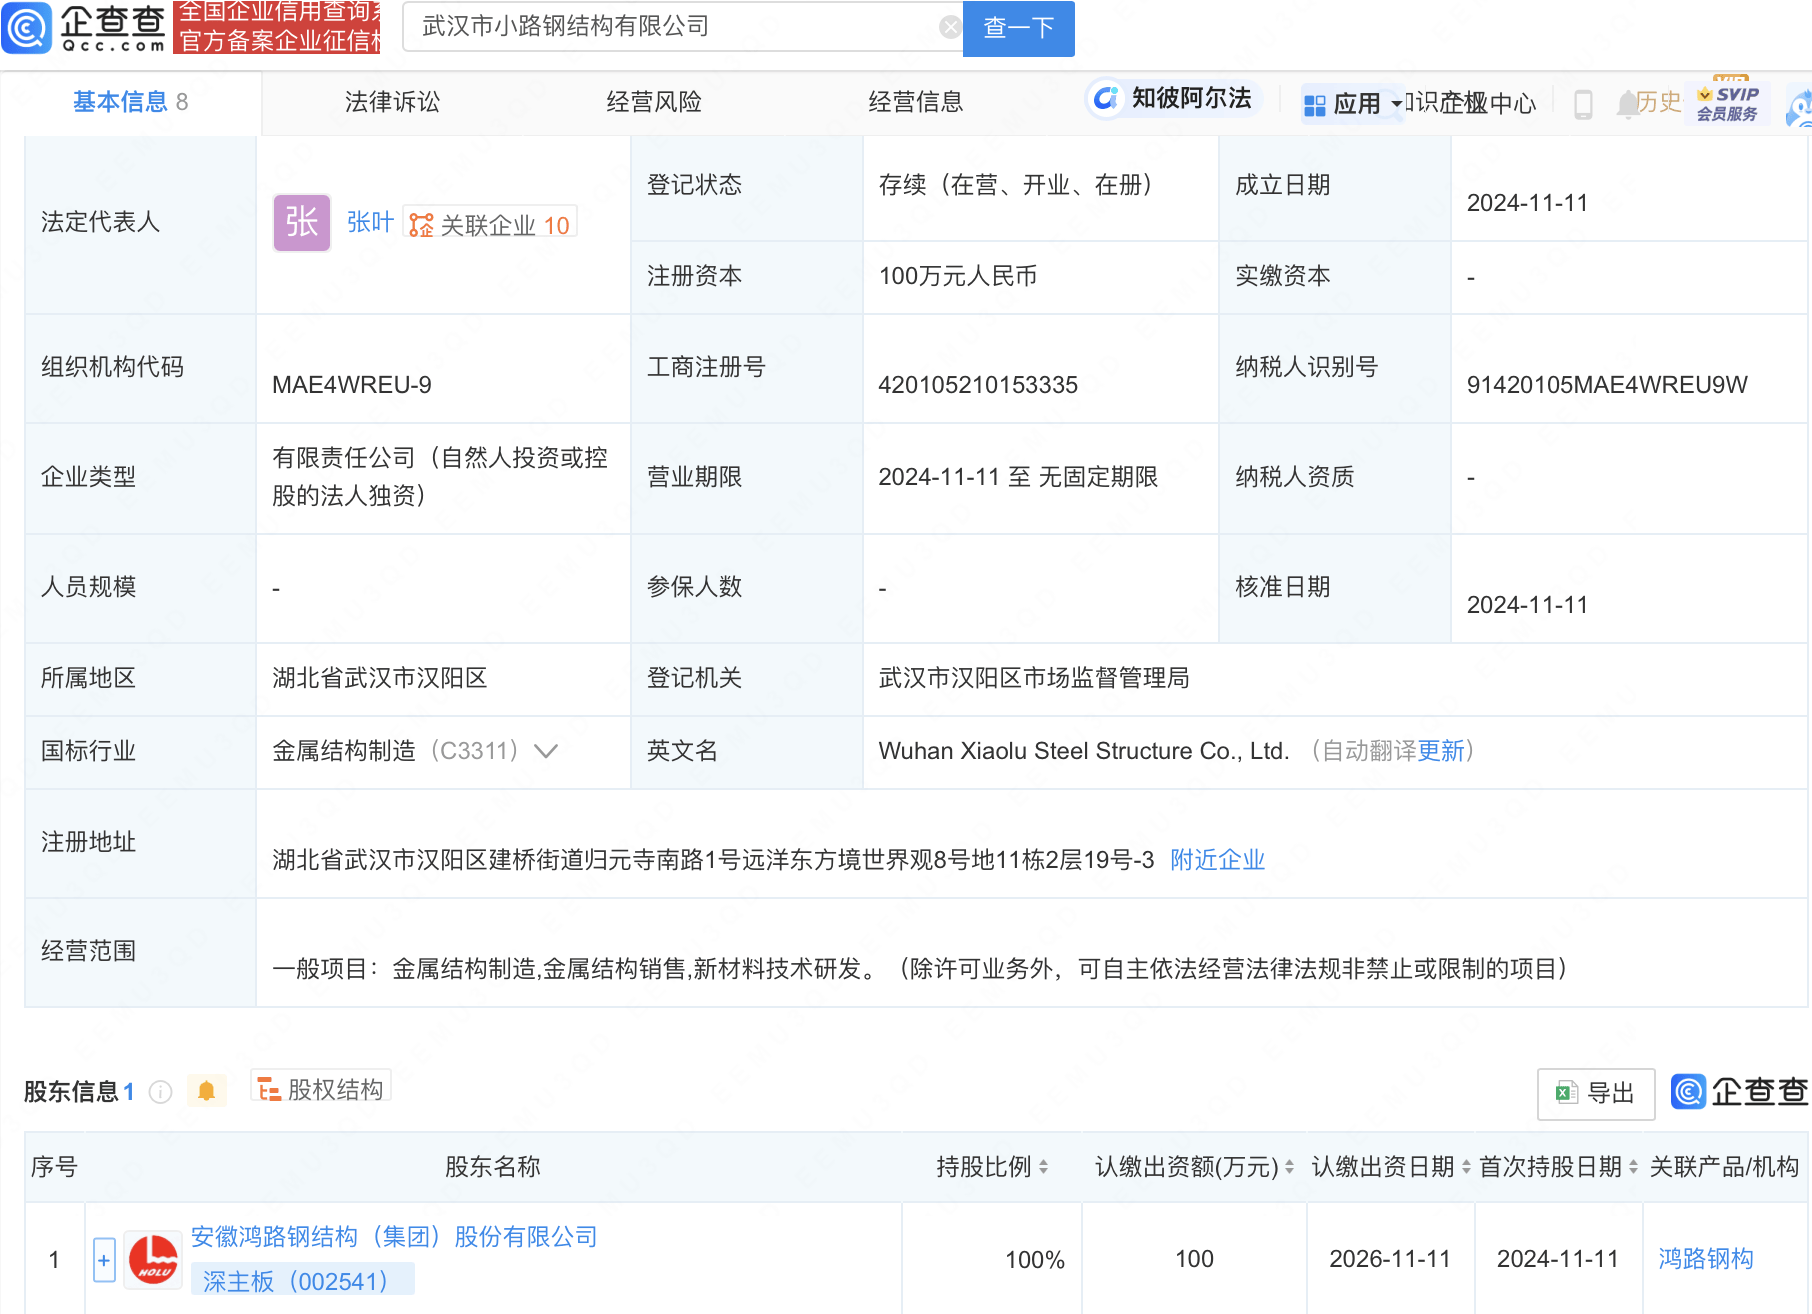Viewport: 1812px width, 1314px height.
Task: Open the 经营风险 tab
Action: [654, 102]
